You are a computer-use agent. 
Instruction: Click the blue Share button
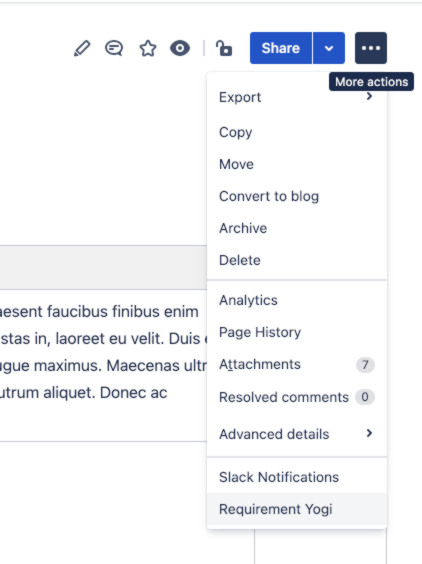[x=281, y=48]
